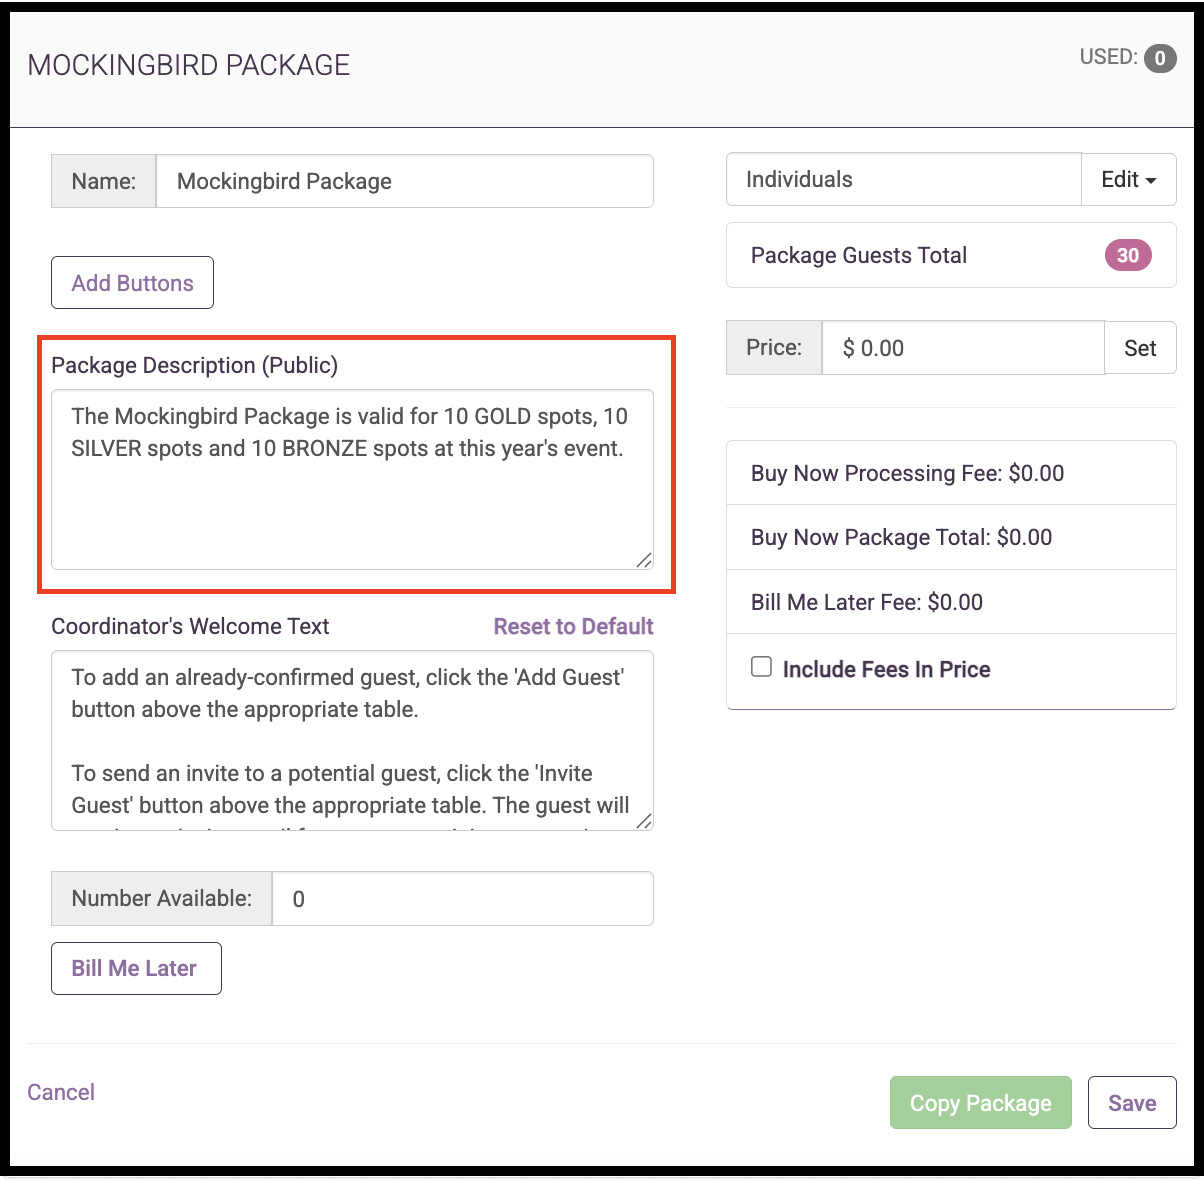The image size is (1204, 1180).
Task: Focus the package Name input field
Action: pos(405,181)
